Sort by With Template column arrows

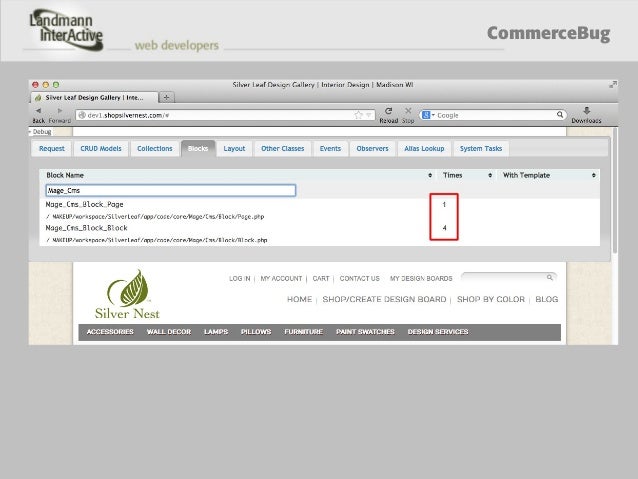pos(594,175)
